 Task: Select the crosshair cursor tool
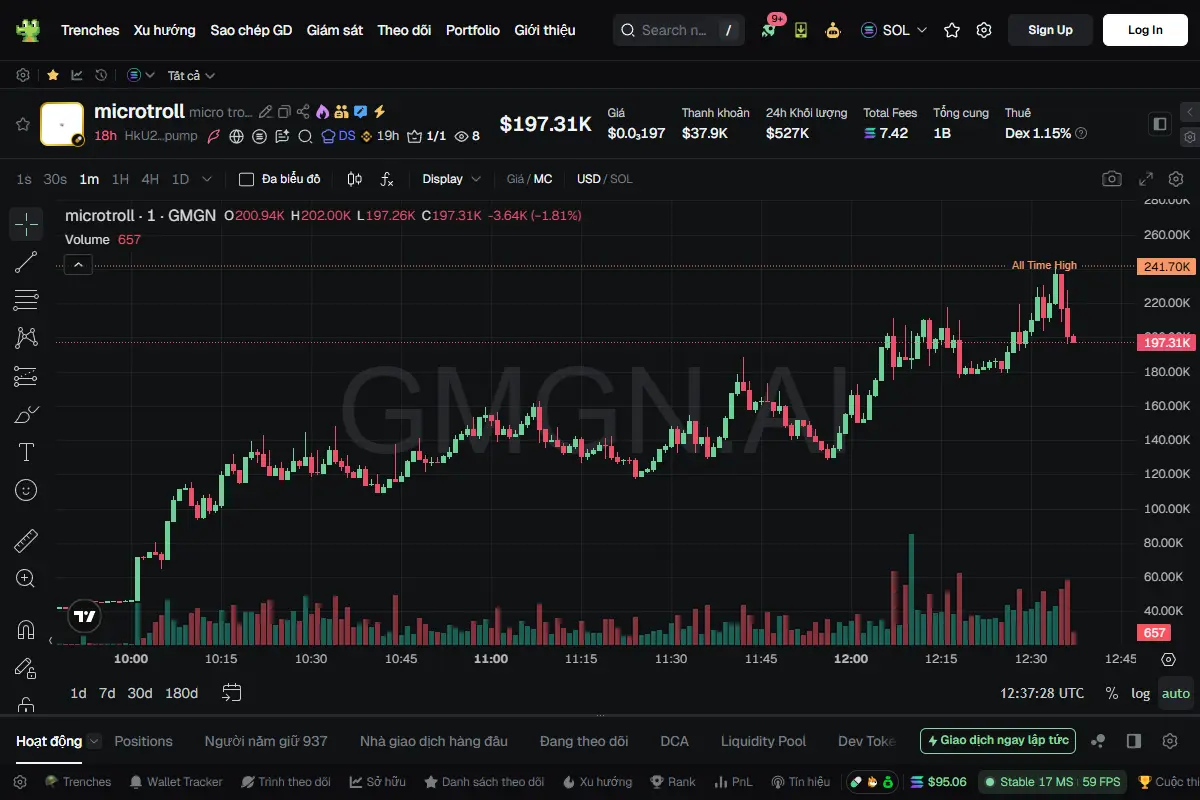point(26,224)
